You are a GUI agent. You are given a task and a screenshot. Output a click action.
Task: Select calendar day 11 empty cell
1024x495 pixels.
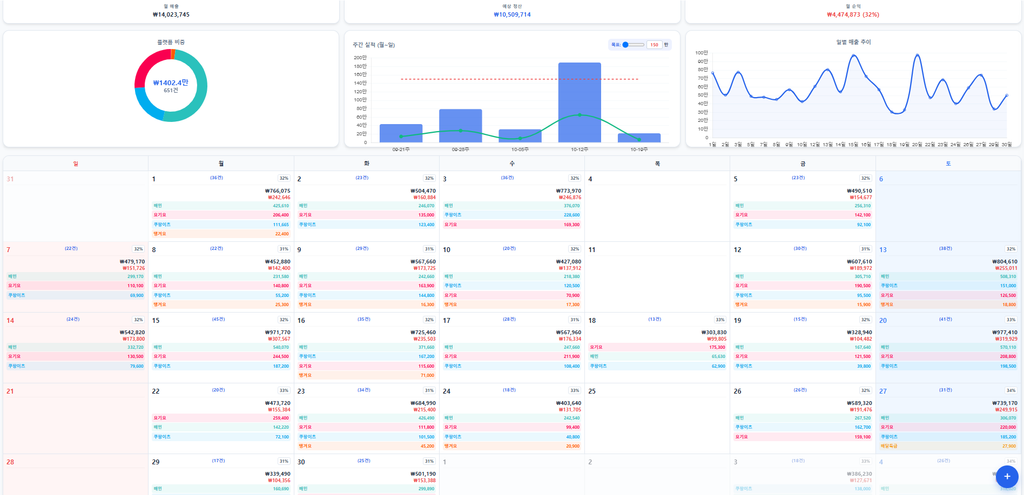click(x=657, y=277)
